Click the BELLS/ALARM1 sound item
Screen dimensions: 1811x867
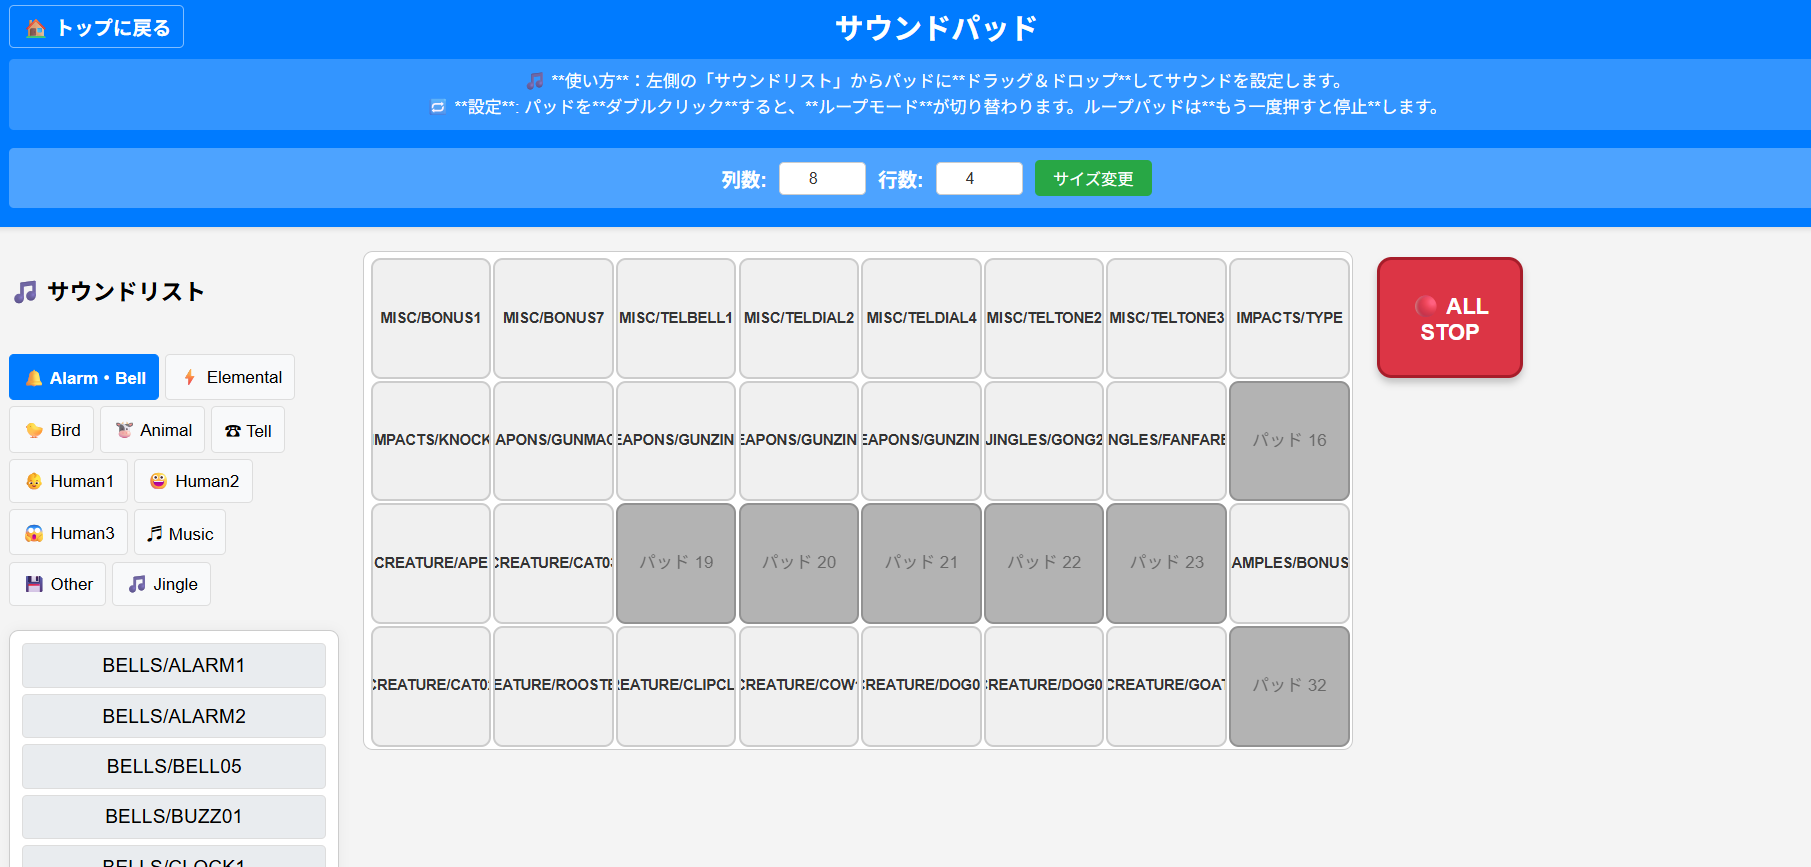click(x=174, y=665)
